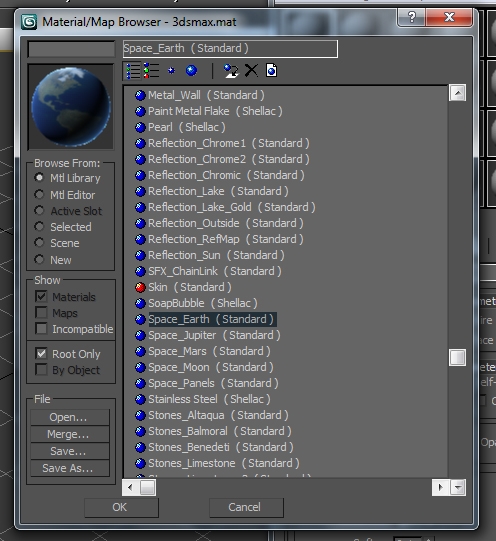The image size is (496, 541).
Task: Click sphere icon next to Reflection_Chrome1
Action: 140,144
